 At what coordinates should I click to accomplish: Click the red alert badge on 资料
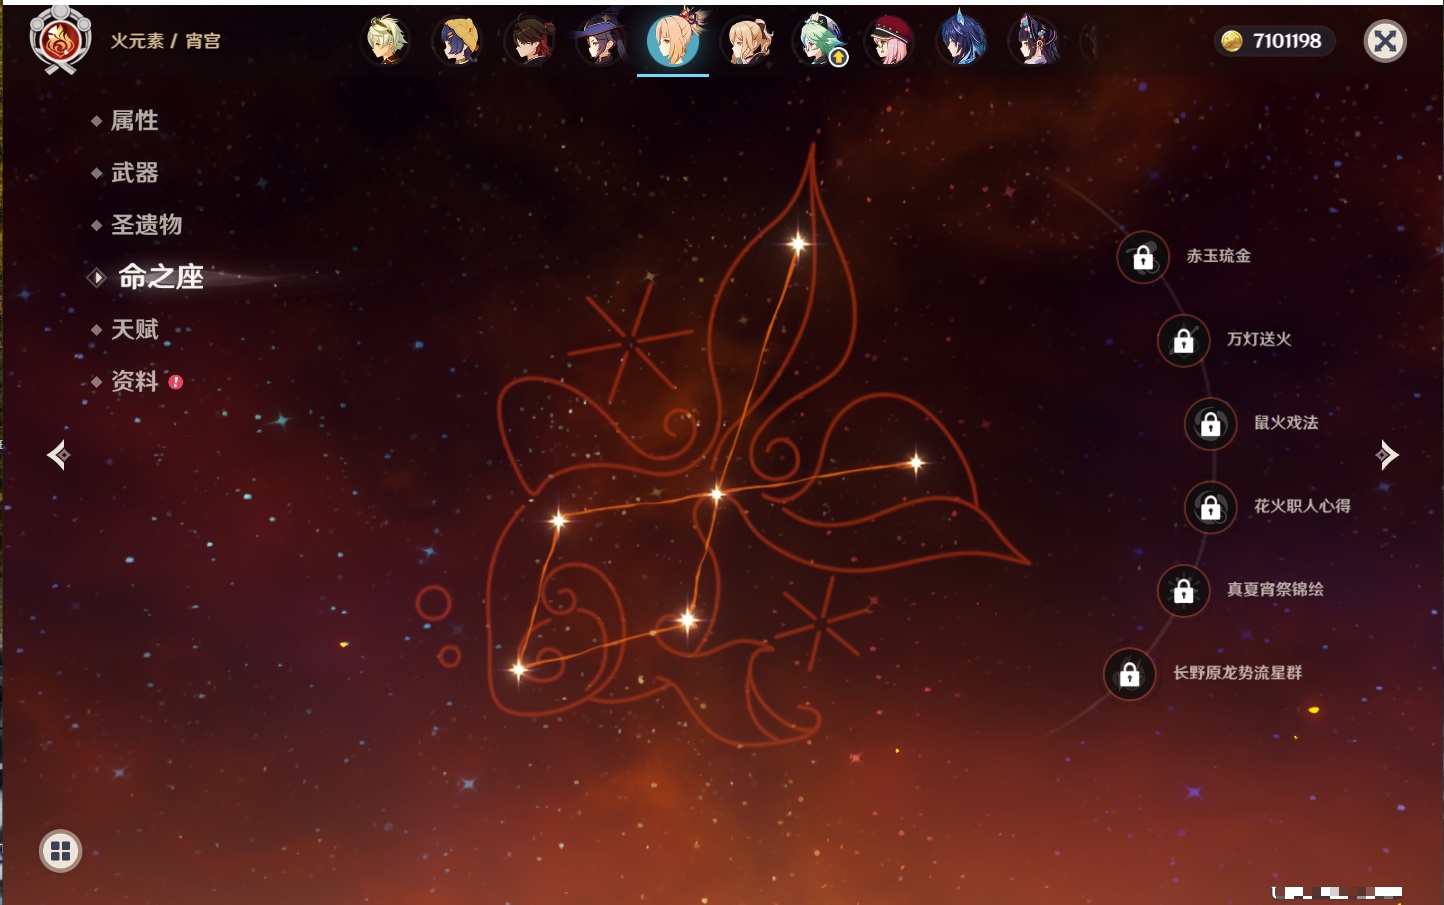(x=176, y=382)
